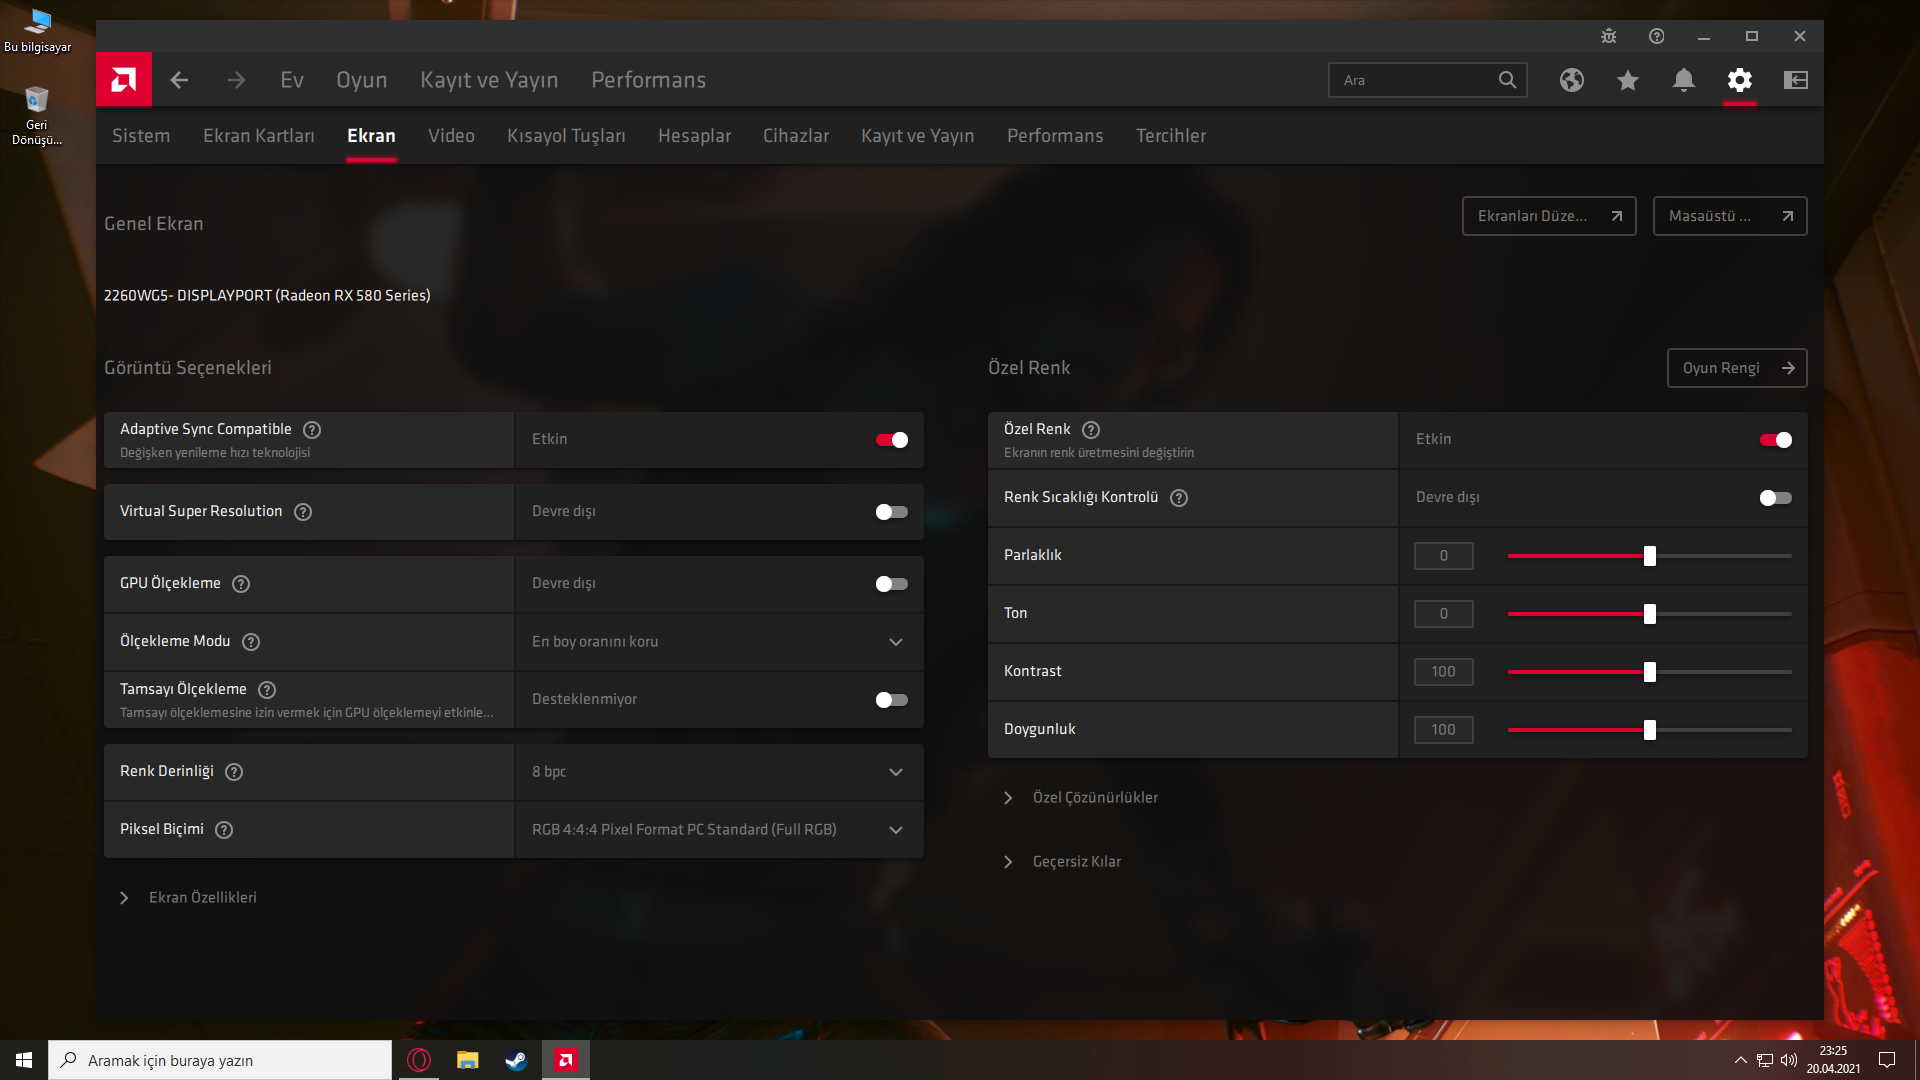This screenshot has height=1080, width=1920.
Task: Click the AMD logo home icon
Action: (124, 80)
